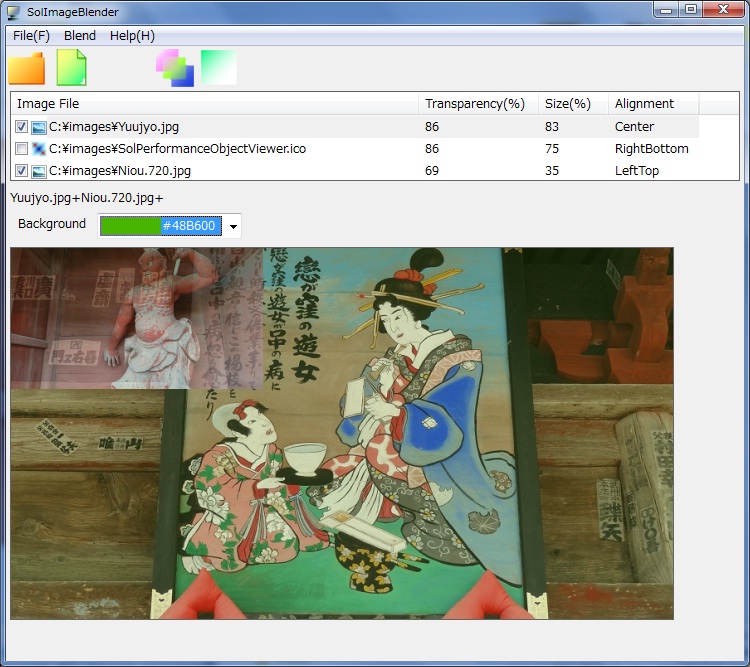Click the Background label
The width and height of the screenshot is (750, 667).
(x=52, y=224)
